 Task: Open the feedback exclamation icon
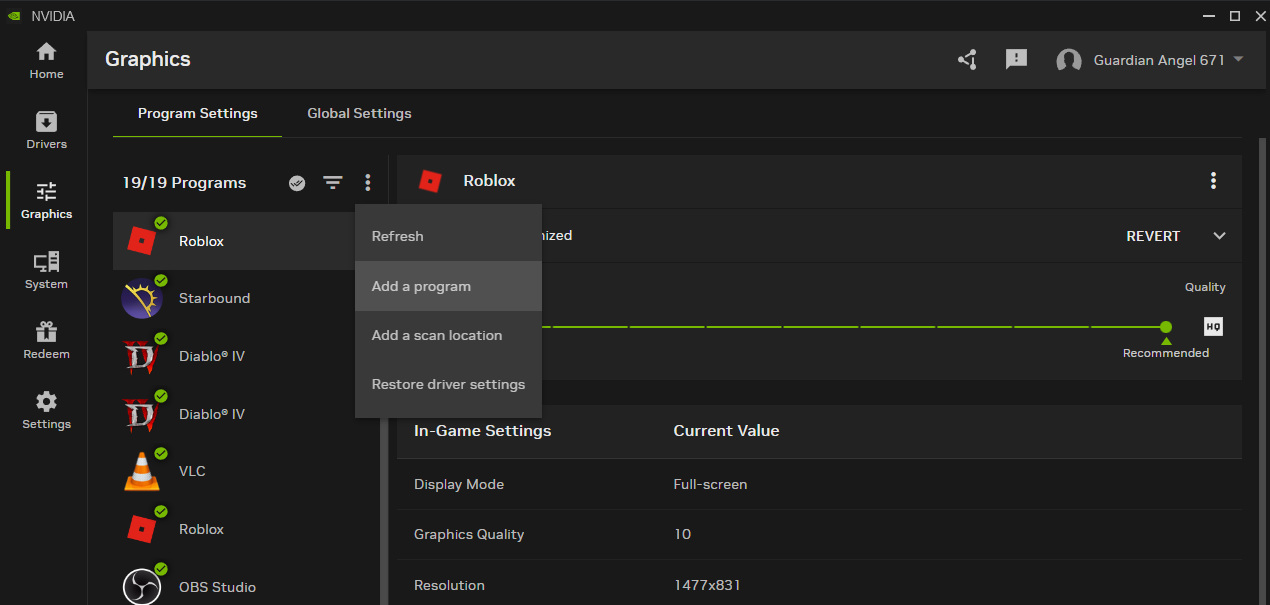click(1016, 60)
